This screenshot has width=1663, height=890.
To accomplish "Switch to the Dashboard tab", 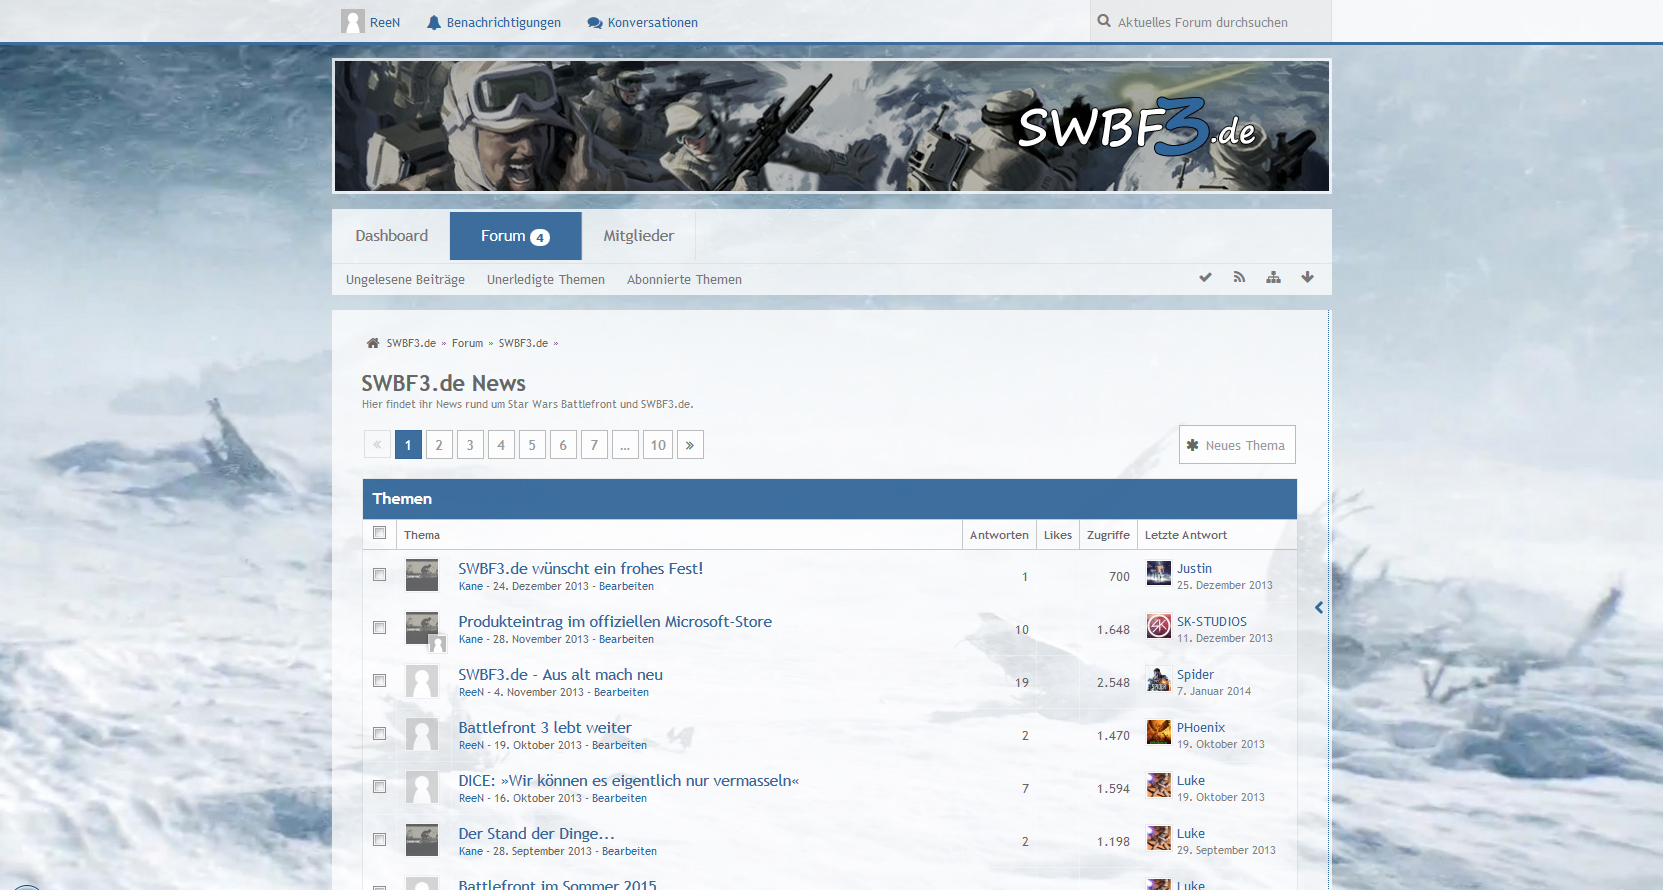I will [x=391, y=236].
